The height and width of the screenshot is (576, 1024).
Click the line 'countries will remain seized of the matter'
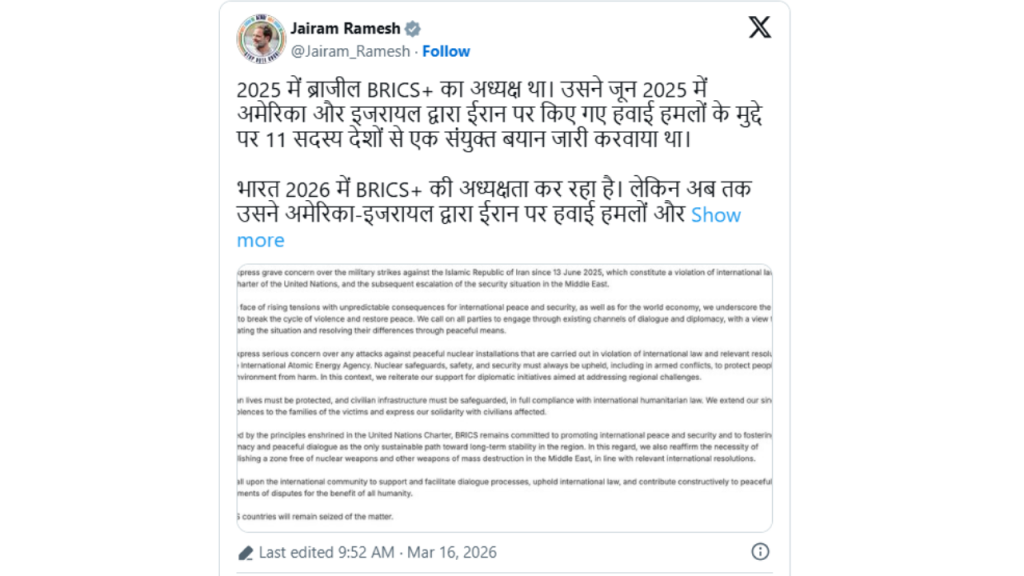(x=317, y=517)
